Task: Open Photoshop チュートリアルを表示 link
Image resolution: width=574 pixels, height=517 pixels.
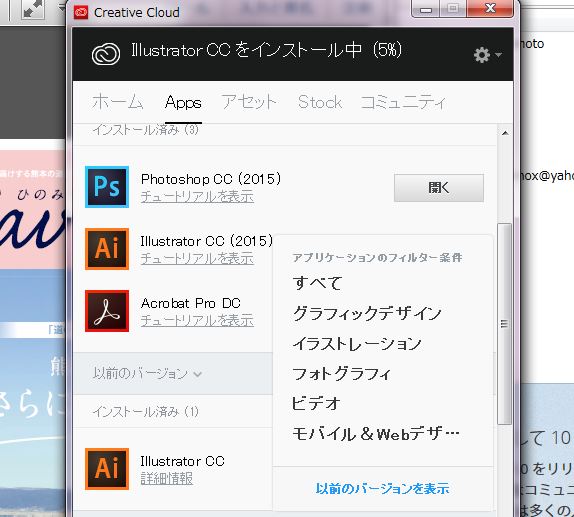Action: [x=197, y=197]
